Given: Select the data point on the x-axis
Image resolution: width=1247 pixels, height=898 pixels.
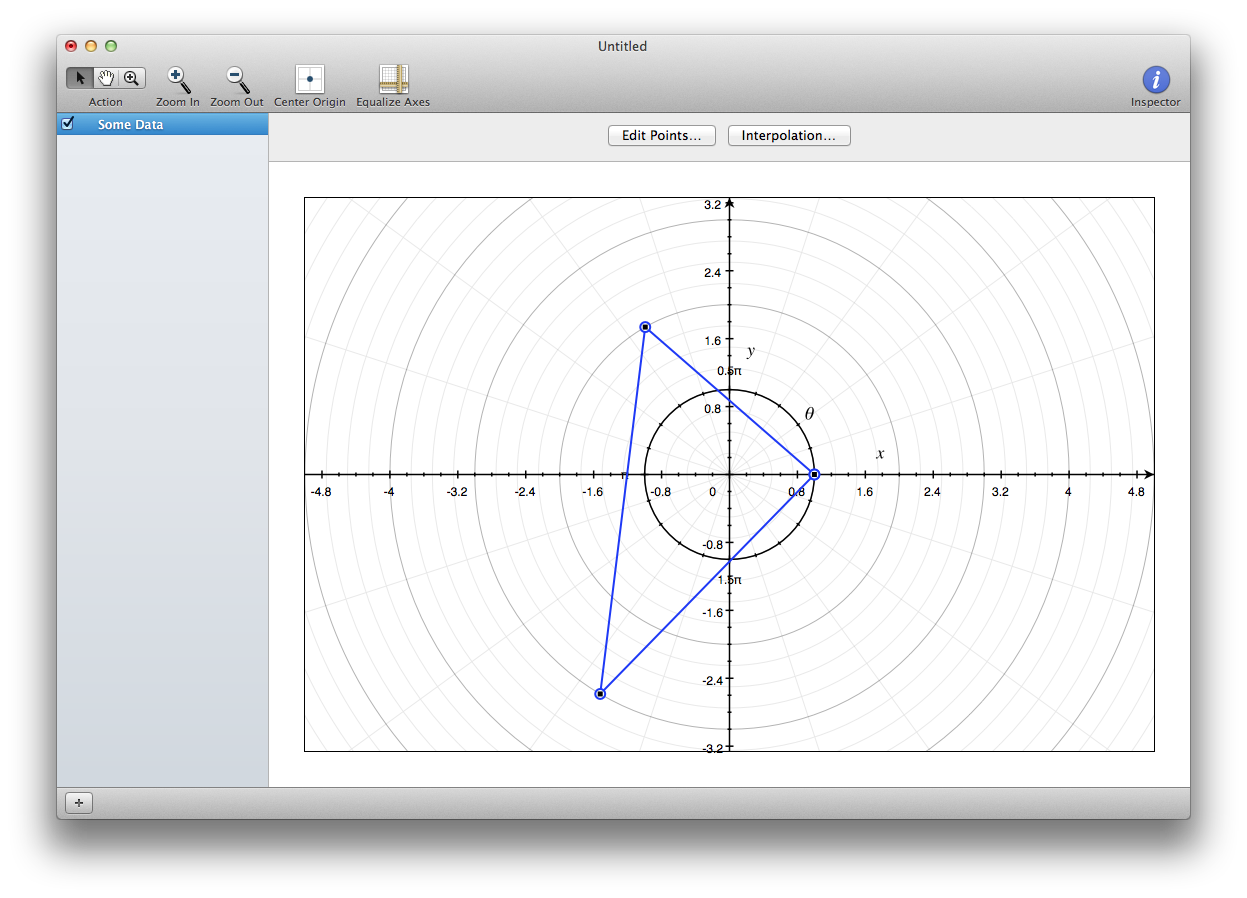Looking at the screenshot, I should click(814, 474).
